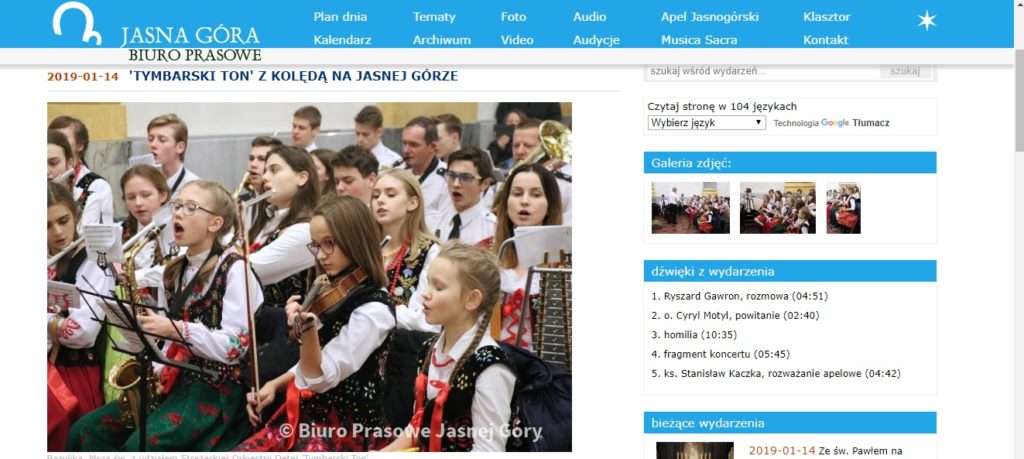Click the szukaj search button
The height and width of the screenshot is (459, 1024).
pos(905,71)
